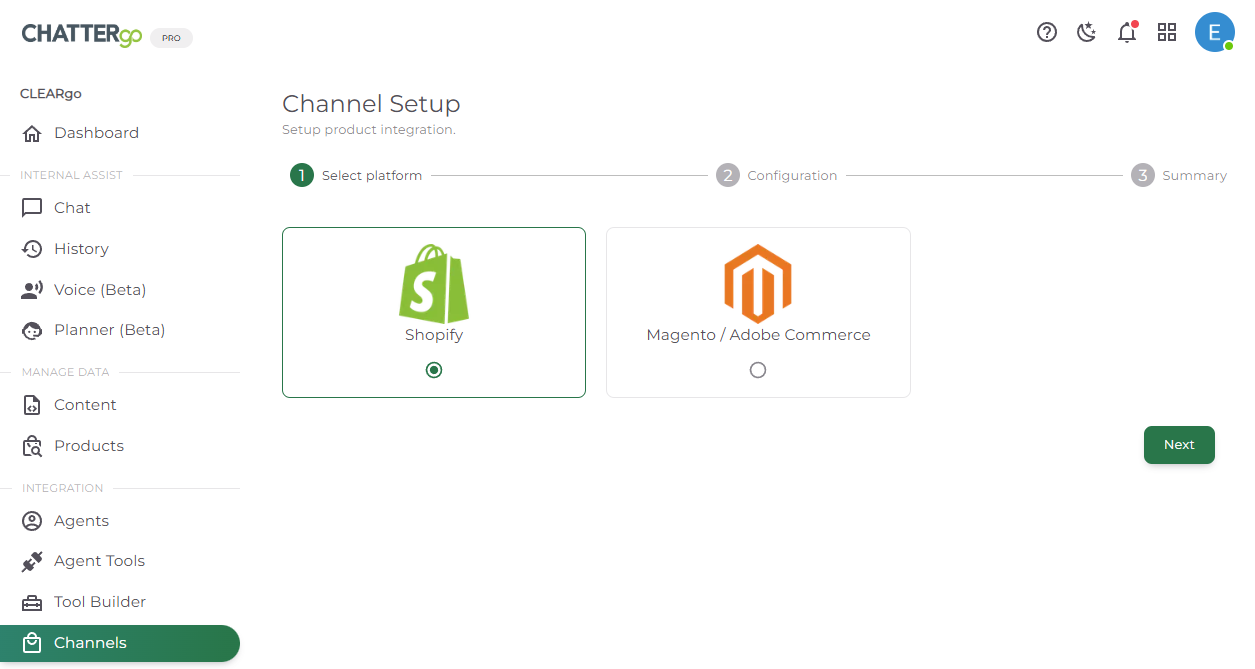The width and height of the screenshot is (1255, 669).
Task: Open the user profile avatar
Action: click(x=1214, y=32)
